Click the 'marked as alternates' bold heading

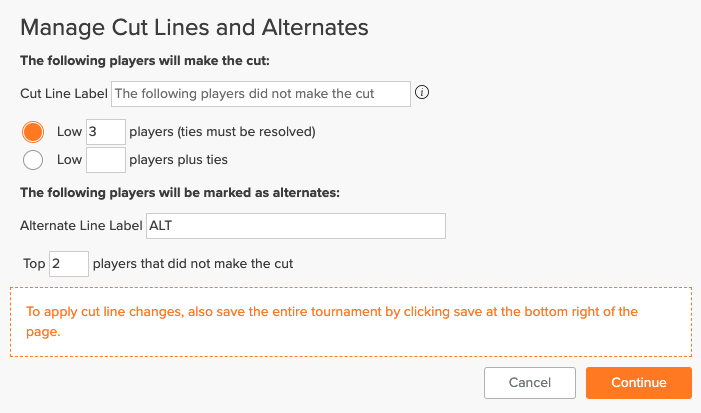(180, 193)
